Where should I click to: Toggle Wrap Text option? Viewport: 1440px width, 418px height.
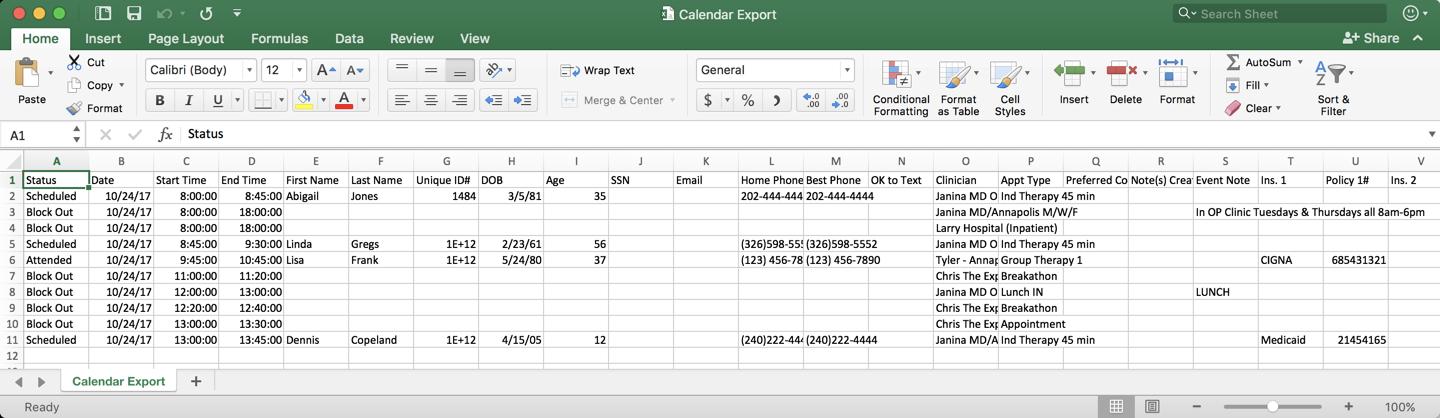[598, 70]
